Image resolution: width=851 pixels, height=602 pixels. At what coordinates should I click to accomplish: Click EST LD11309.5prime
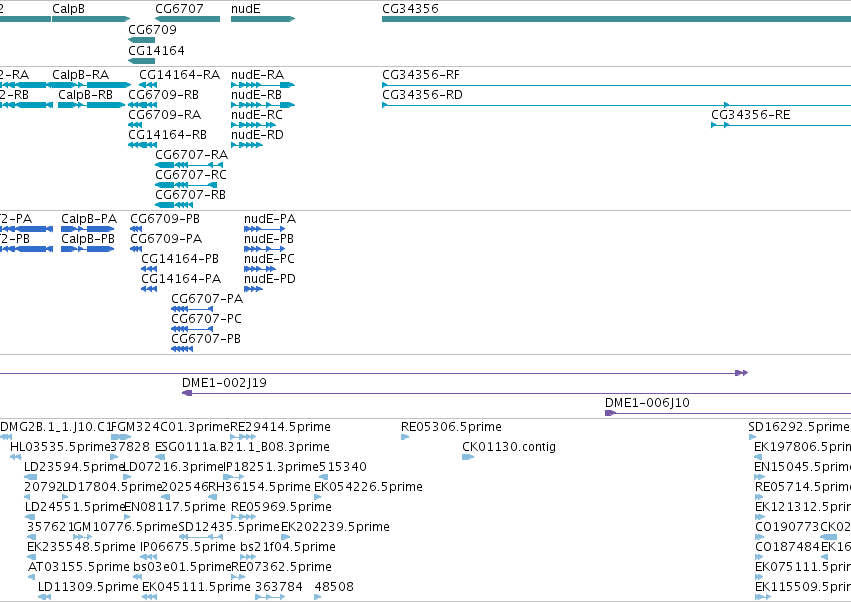pos(45,597)
